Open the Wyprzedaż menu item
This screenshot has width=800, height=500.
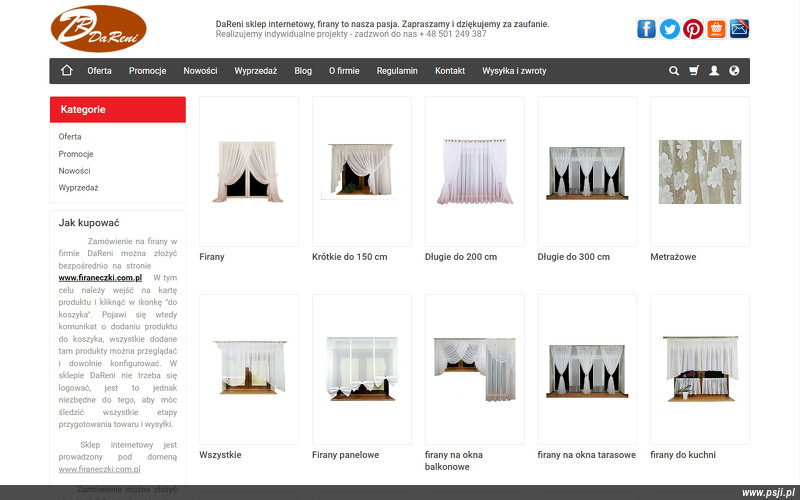pyautogui.click(x=256, y=71)
